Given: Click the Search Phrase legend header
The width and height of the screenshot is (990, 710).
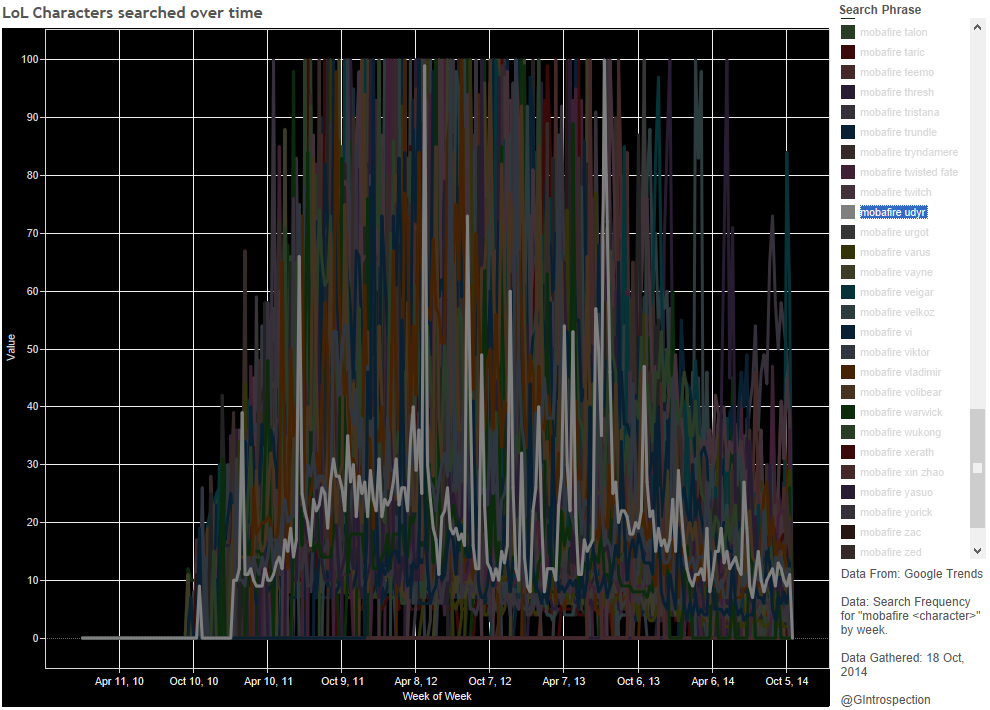Looking at the screenshot, I should (x=880, y=10).
